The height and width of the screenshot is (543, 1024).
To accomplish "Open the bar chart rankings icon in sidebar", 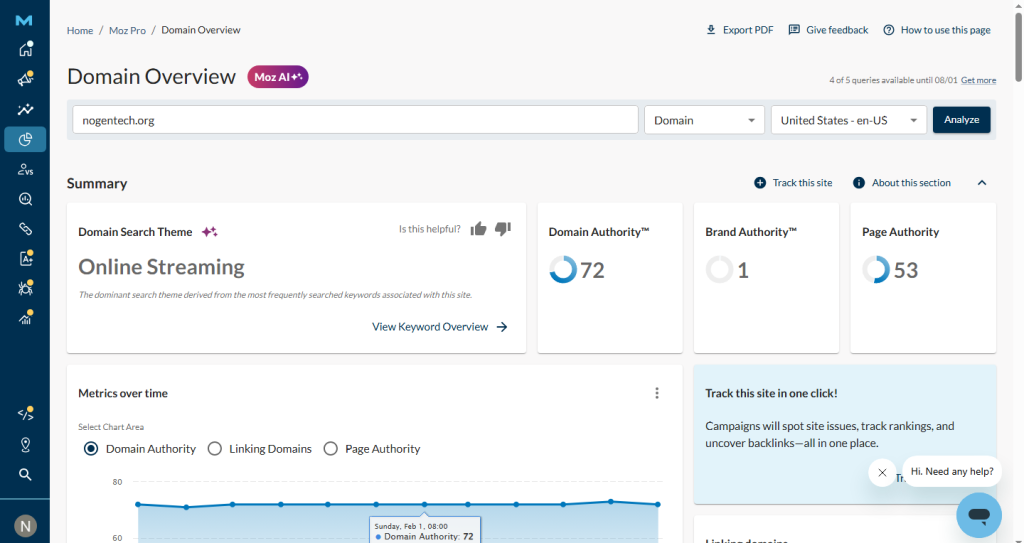I will pos(25,318).
